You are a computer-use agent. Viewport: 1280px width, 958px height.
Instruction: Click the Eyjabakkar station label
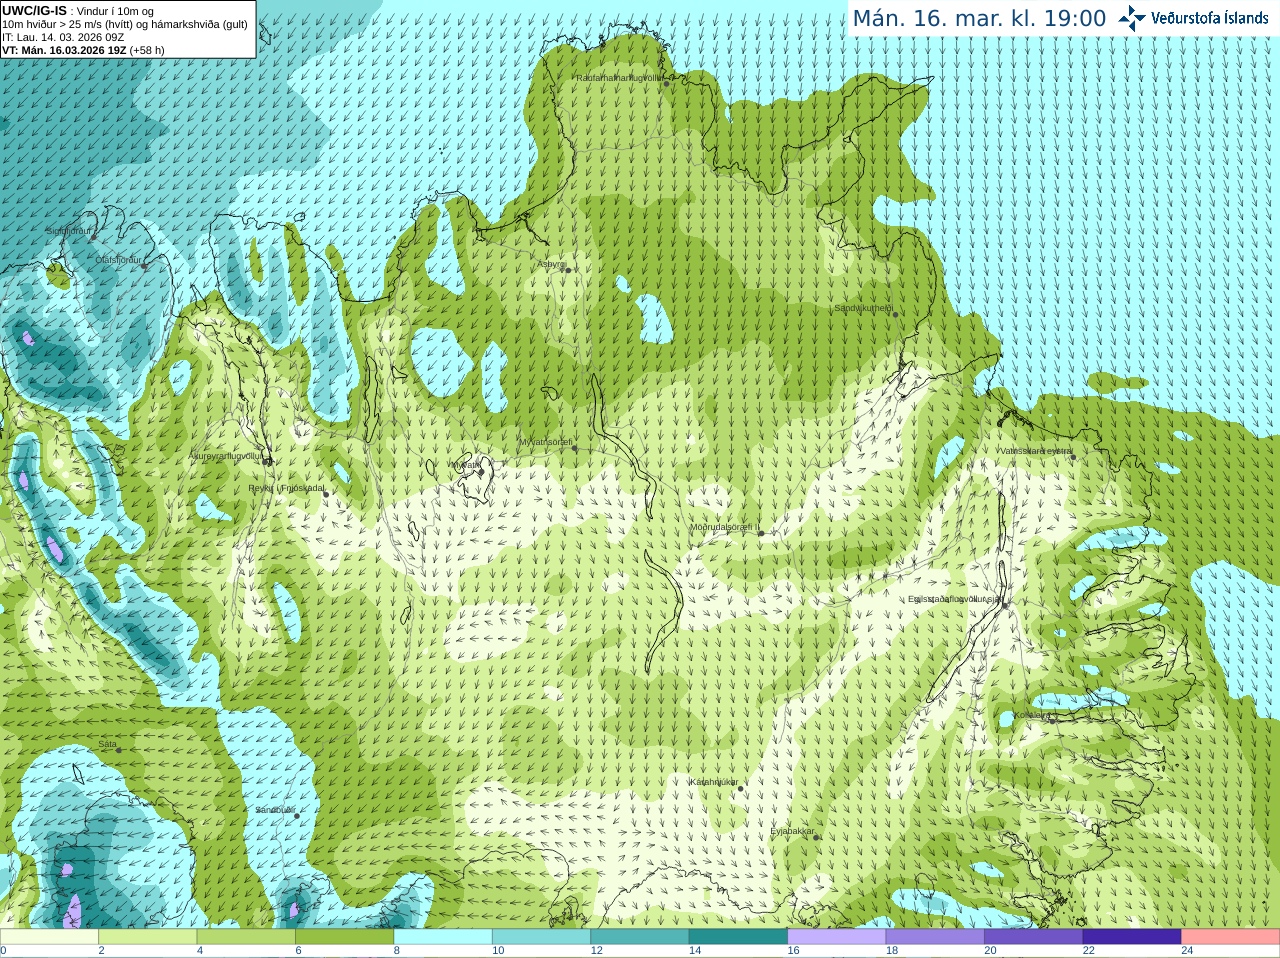[792, 831]
